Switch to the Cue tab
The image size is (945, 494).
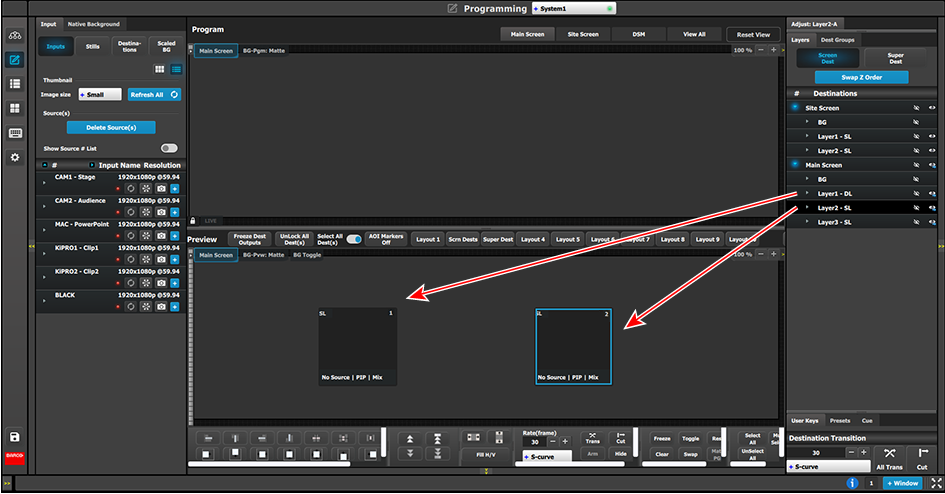coord(867,421)
